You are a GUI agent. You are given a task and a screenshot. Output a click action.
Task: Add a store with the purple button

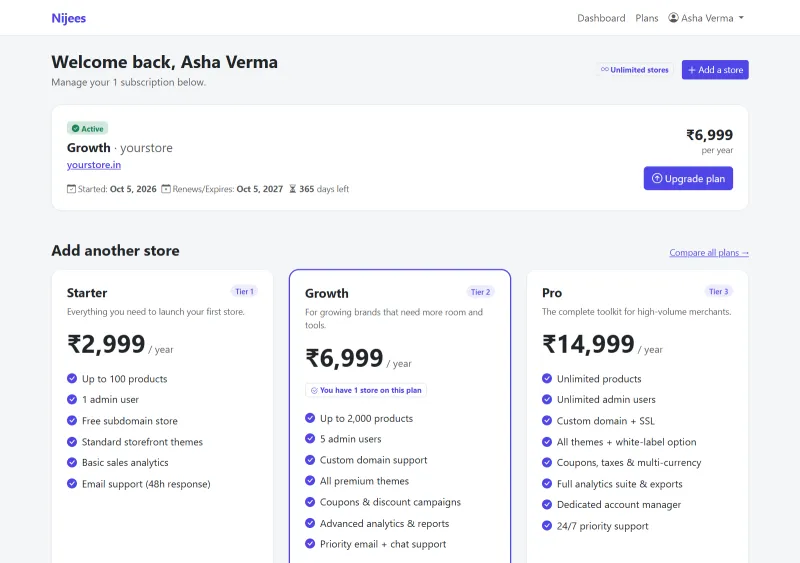pos(715,70)
